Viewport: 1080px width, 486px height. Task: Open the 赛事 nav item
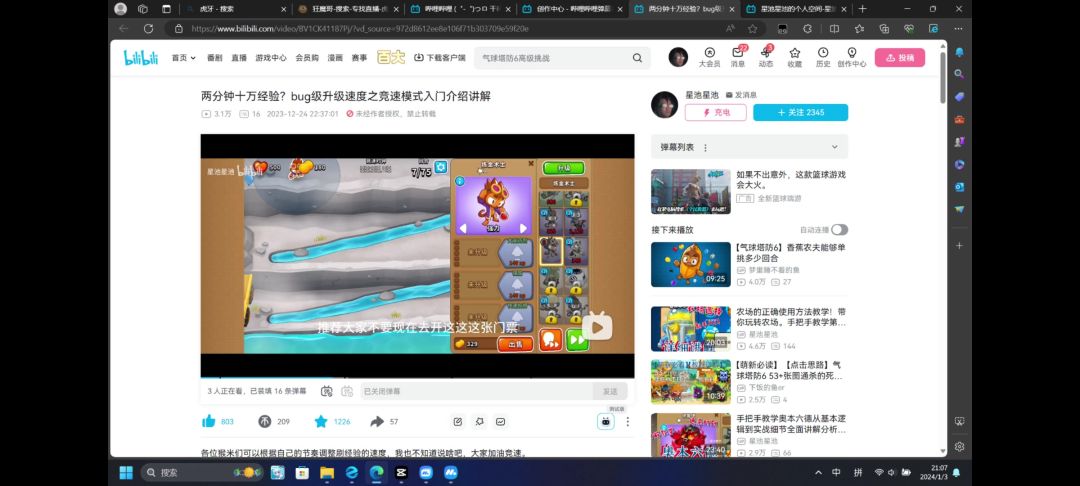pos(359,58)
